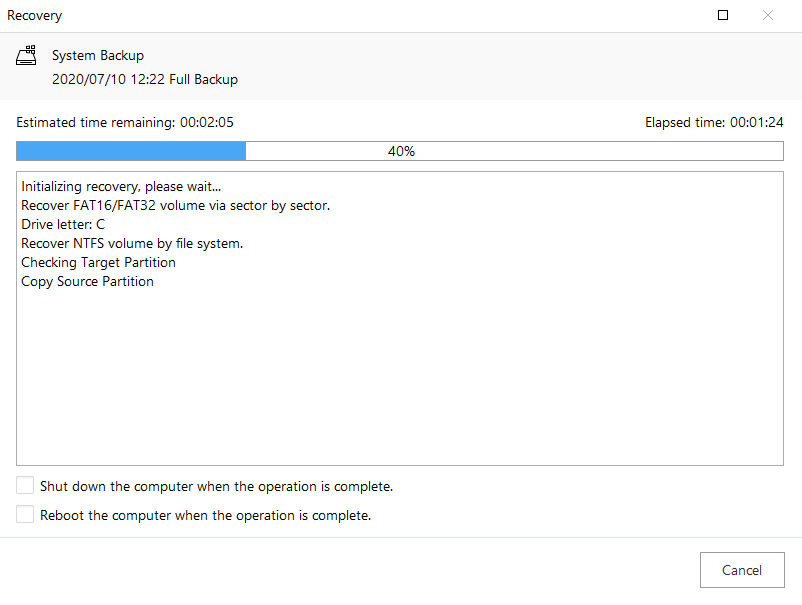Click the 40% progress percentage label

pyautogui.click(x=401, y=151)
